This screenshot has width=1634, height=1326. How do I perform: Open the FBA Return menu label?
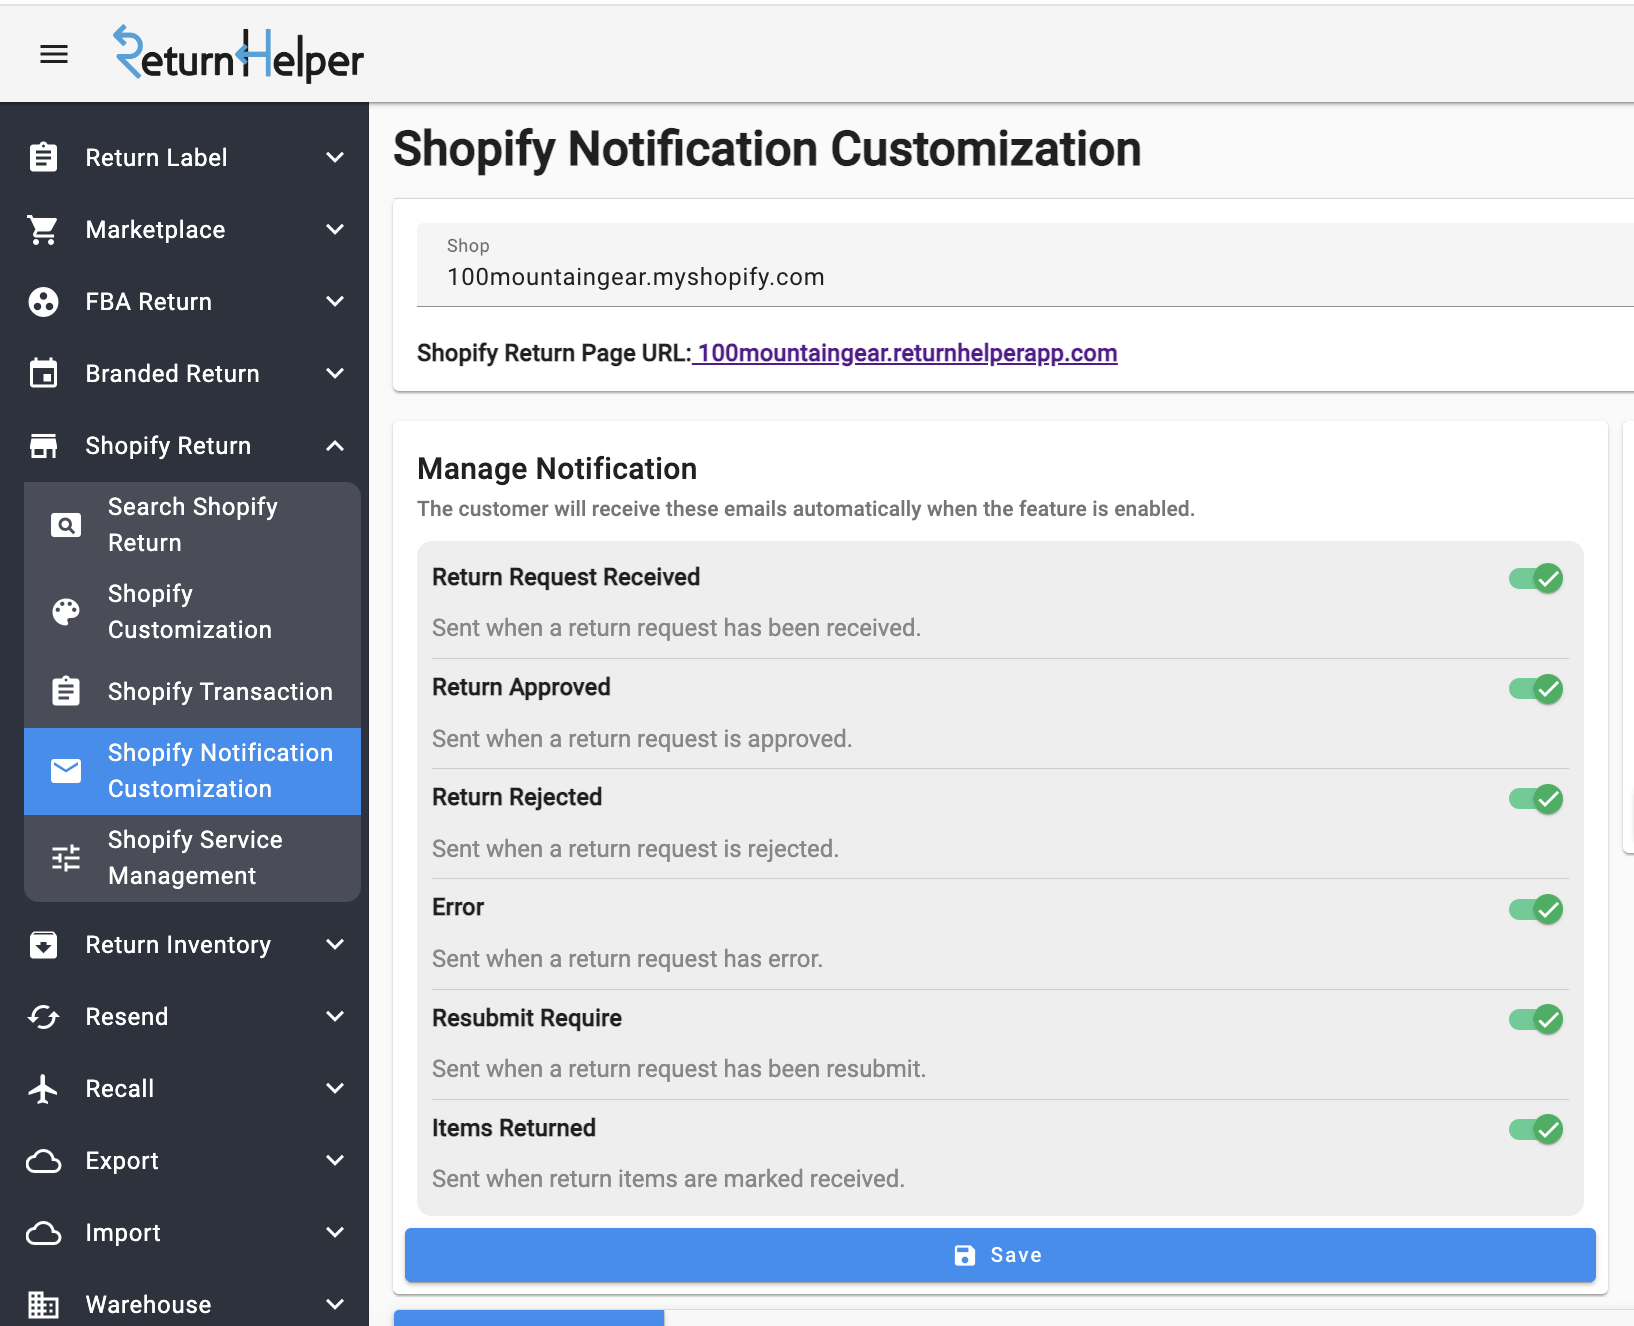[149, 302]
